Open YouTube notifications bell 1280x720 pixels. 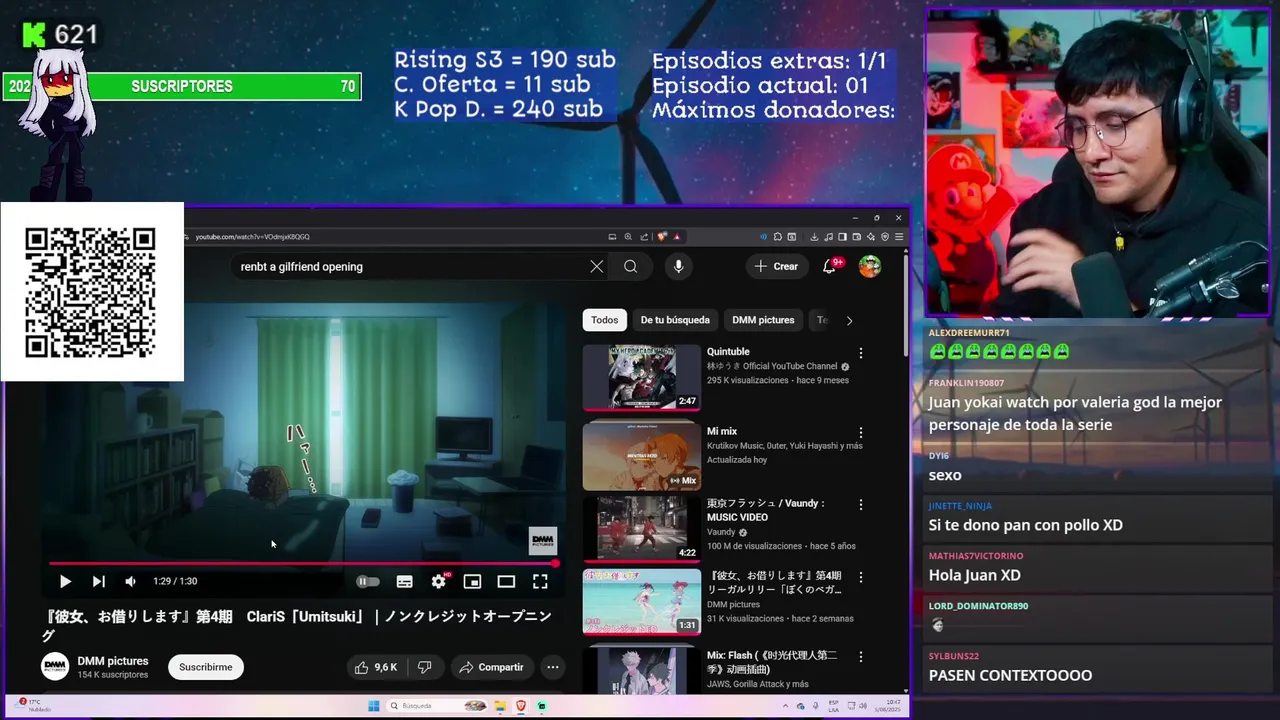tap(829, 266)
